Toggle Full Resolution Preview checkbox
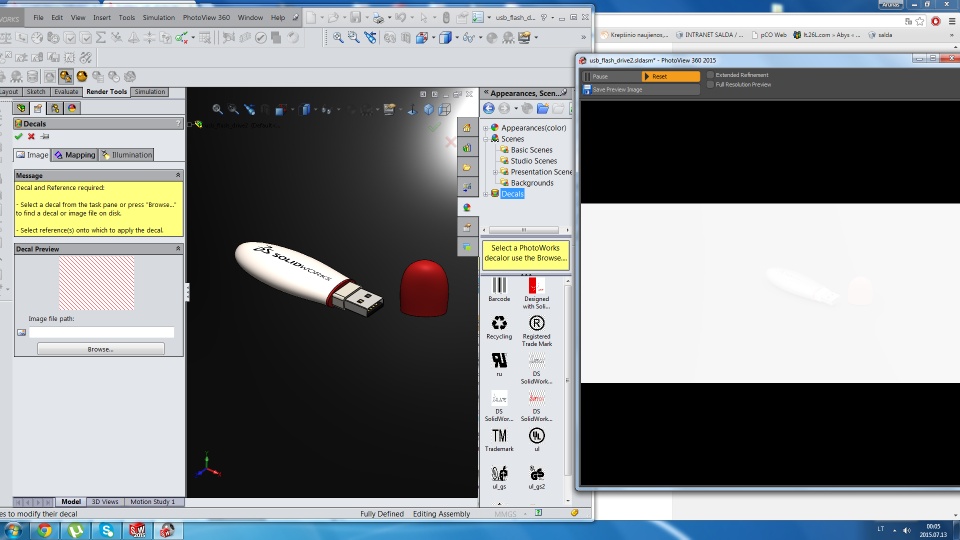The height and width of the screenshot is (540, 960). click(710, 84)
